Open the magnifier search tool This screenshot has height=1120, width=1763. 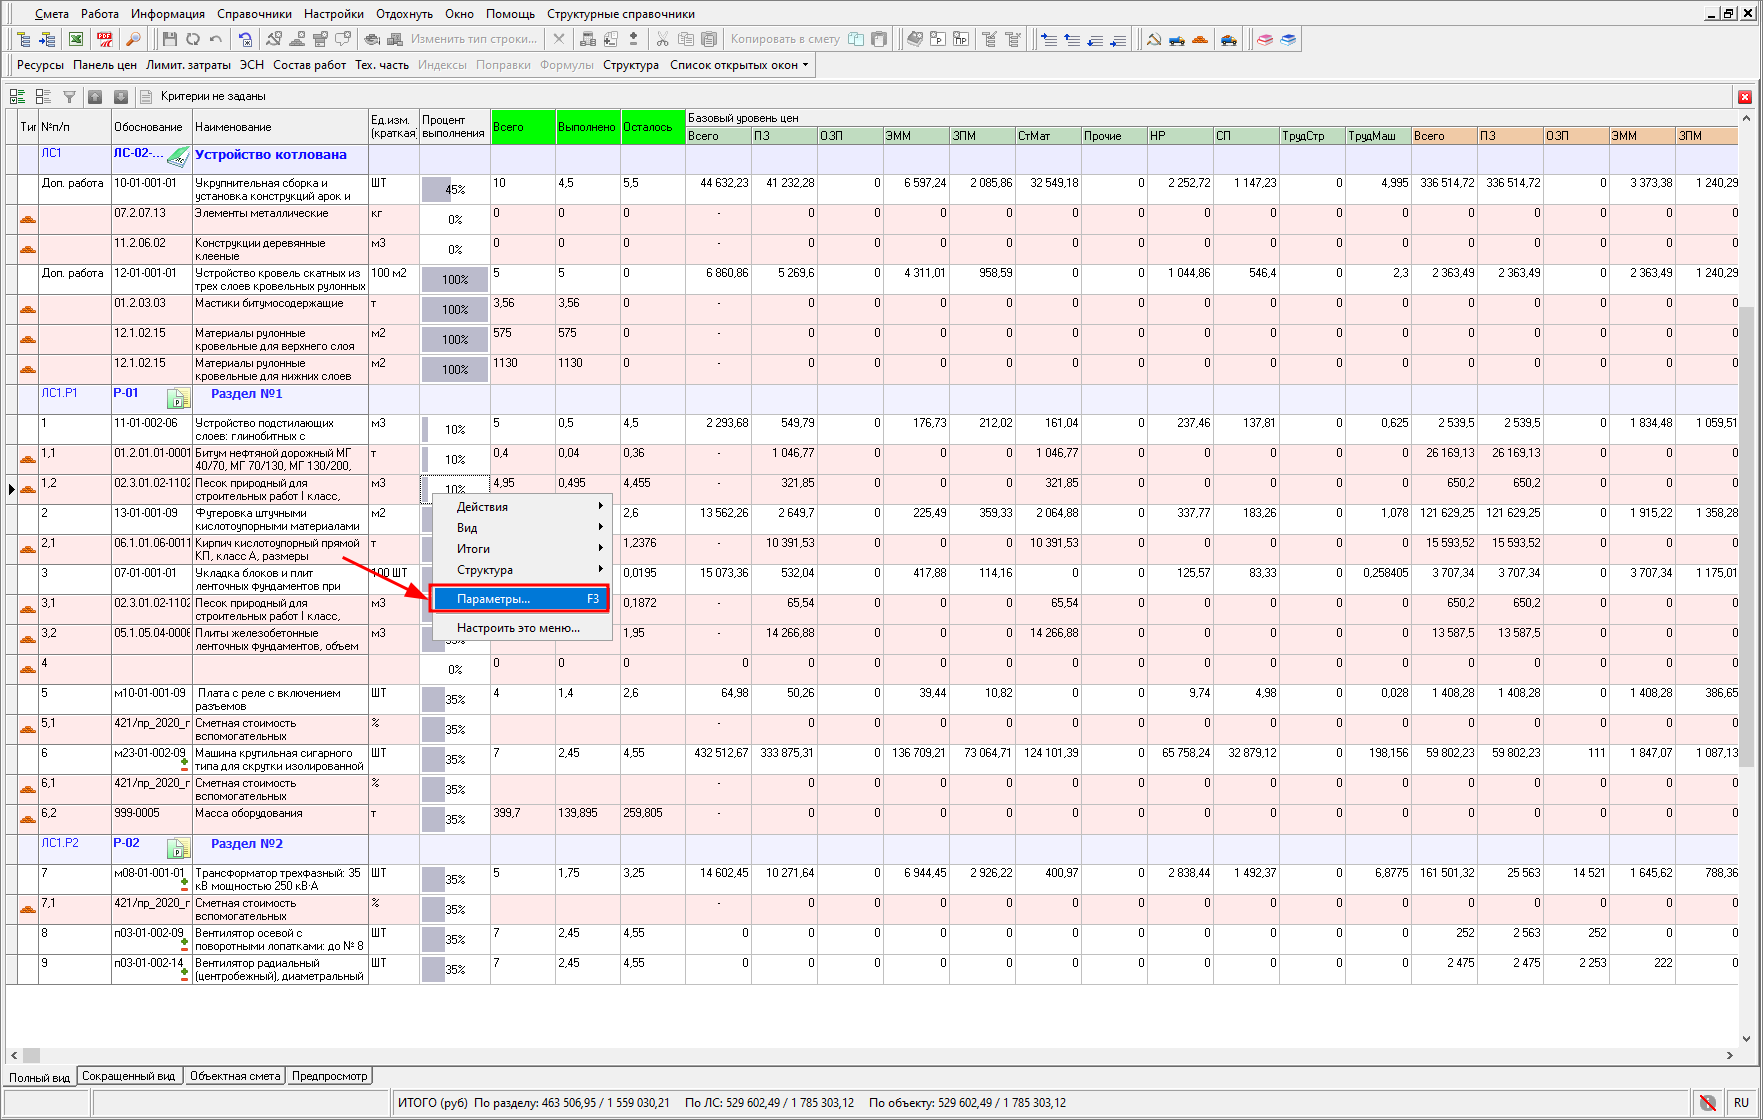[132, 39]
